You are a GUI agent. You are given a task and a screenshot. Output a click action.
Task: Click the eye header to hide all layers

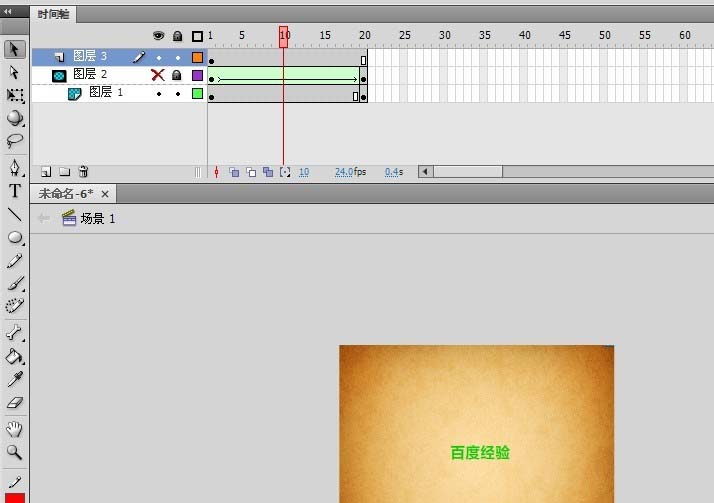tap(158, 36)
